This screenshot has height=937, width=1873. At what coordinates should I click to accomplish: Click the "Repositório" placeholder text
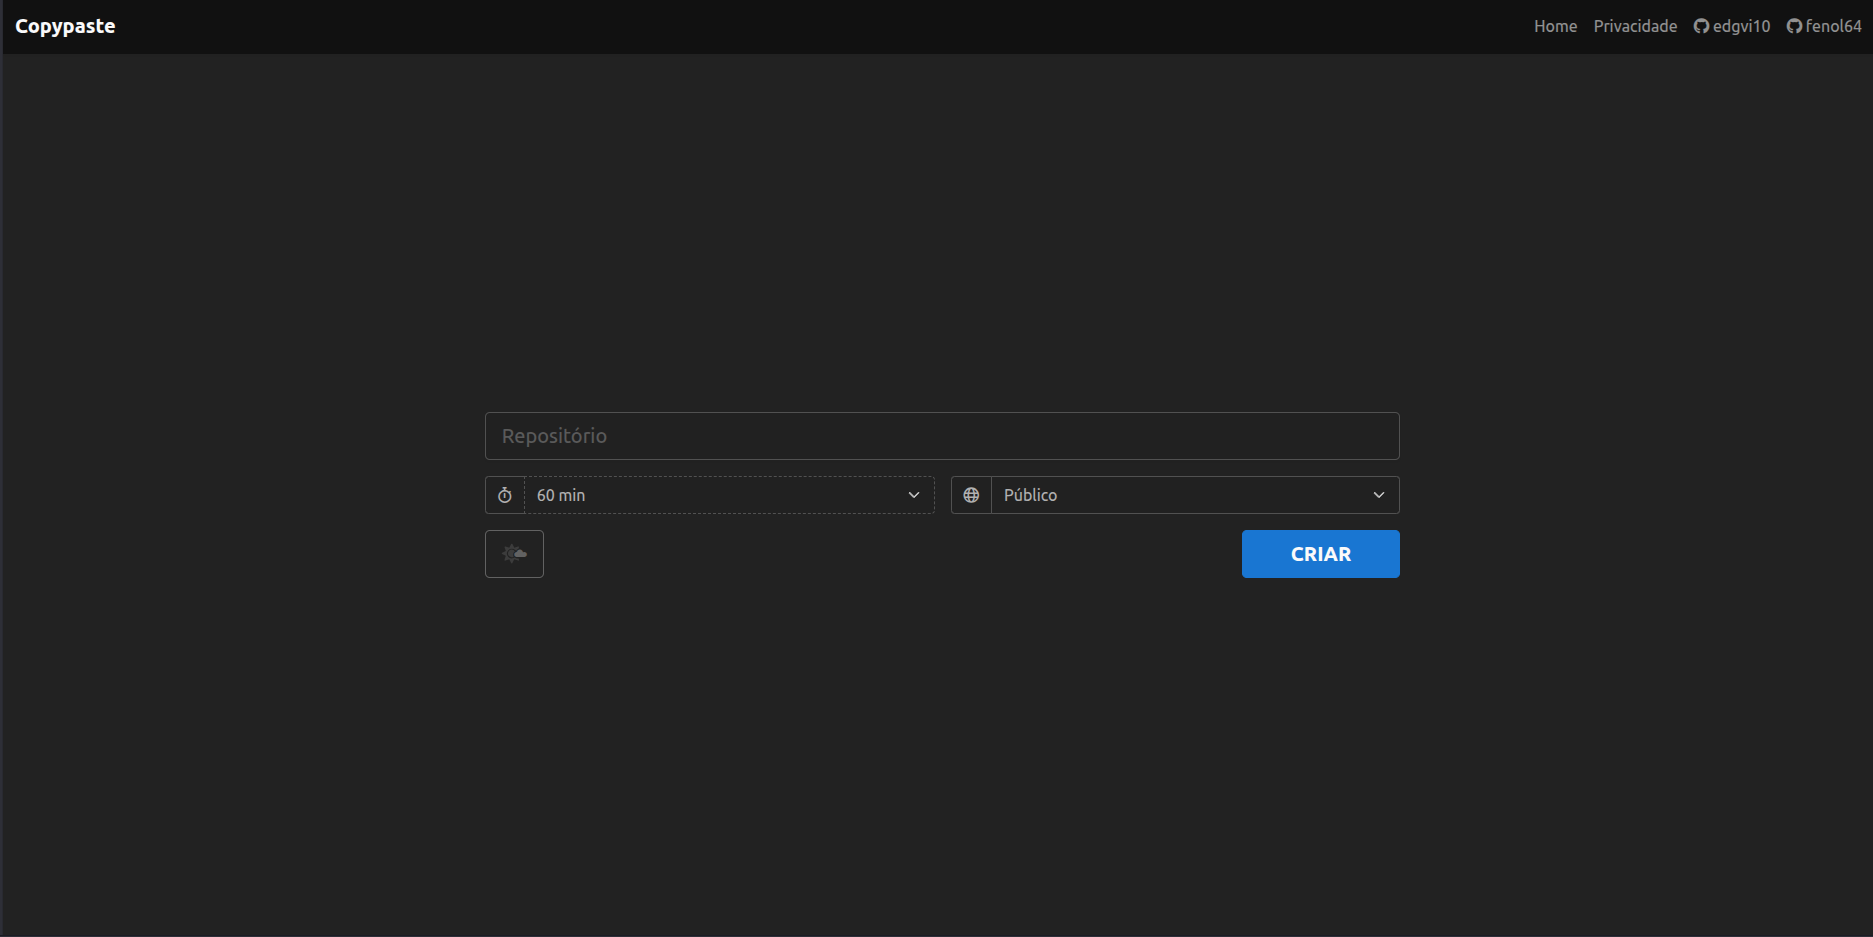click(x=554, y=436)
